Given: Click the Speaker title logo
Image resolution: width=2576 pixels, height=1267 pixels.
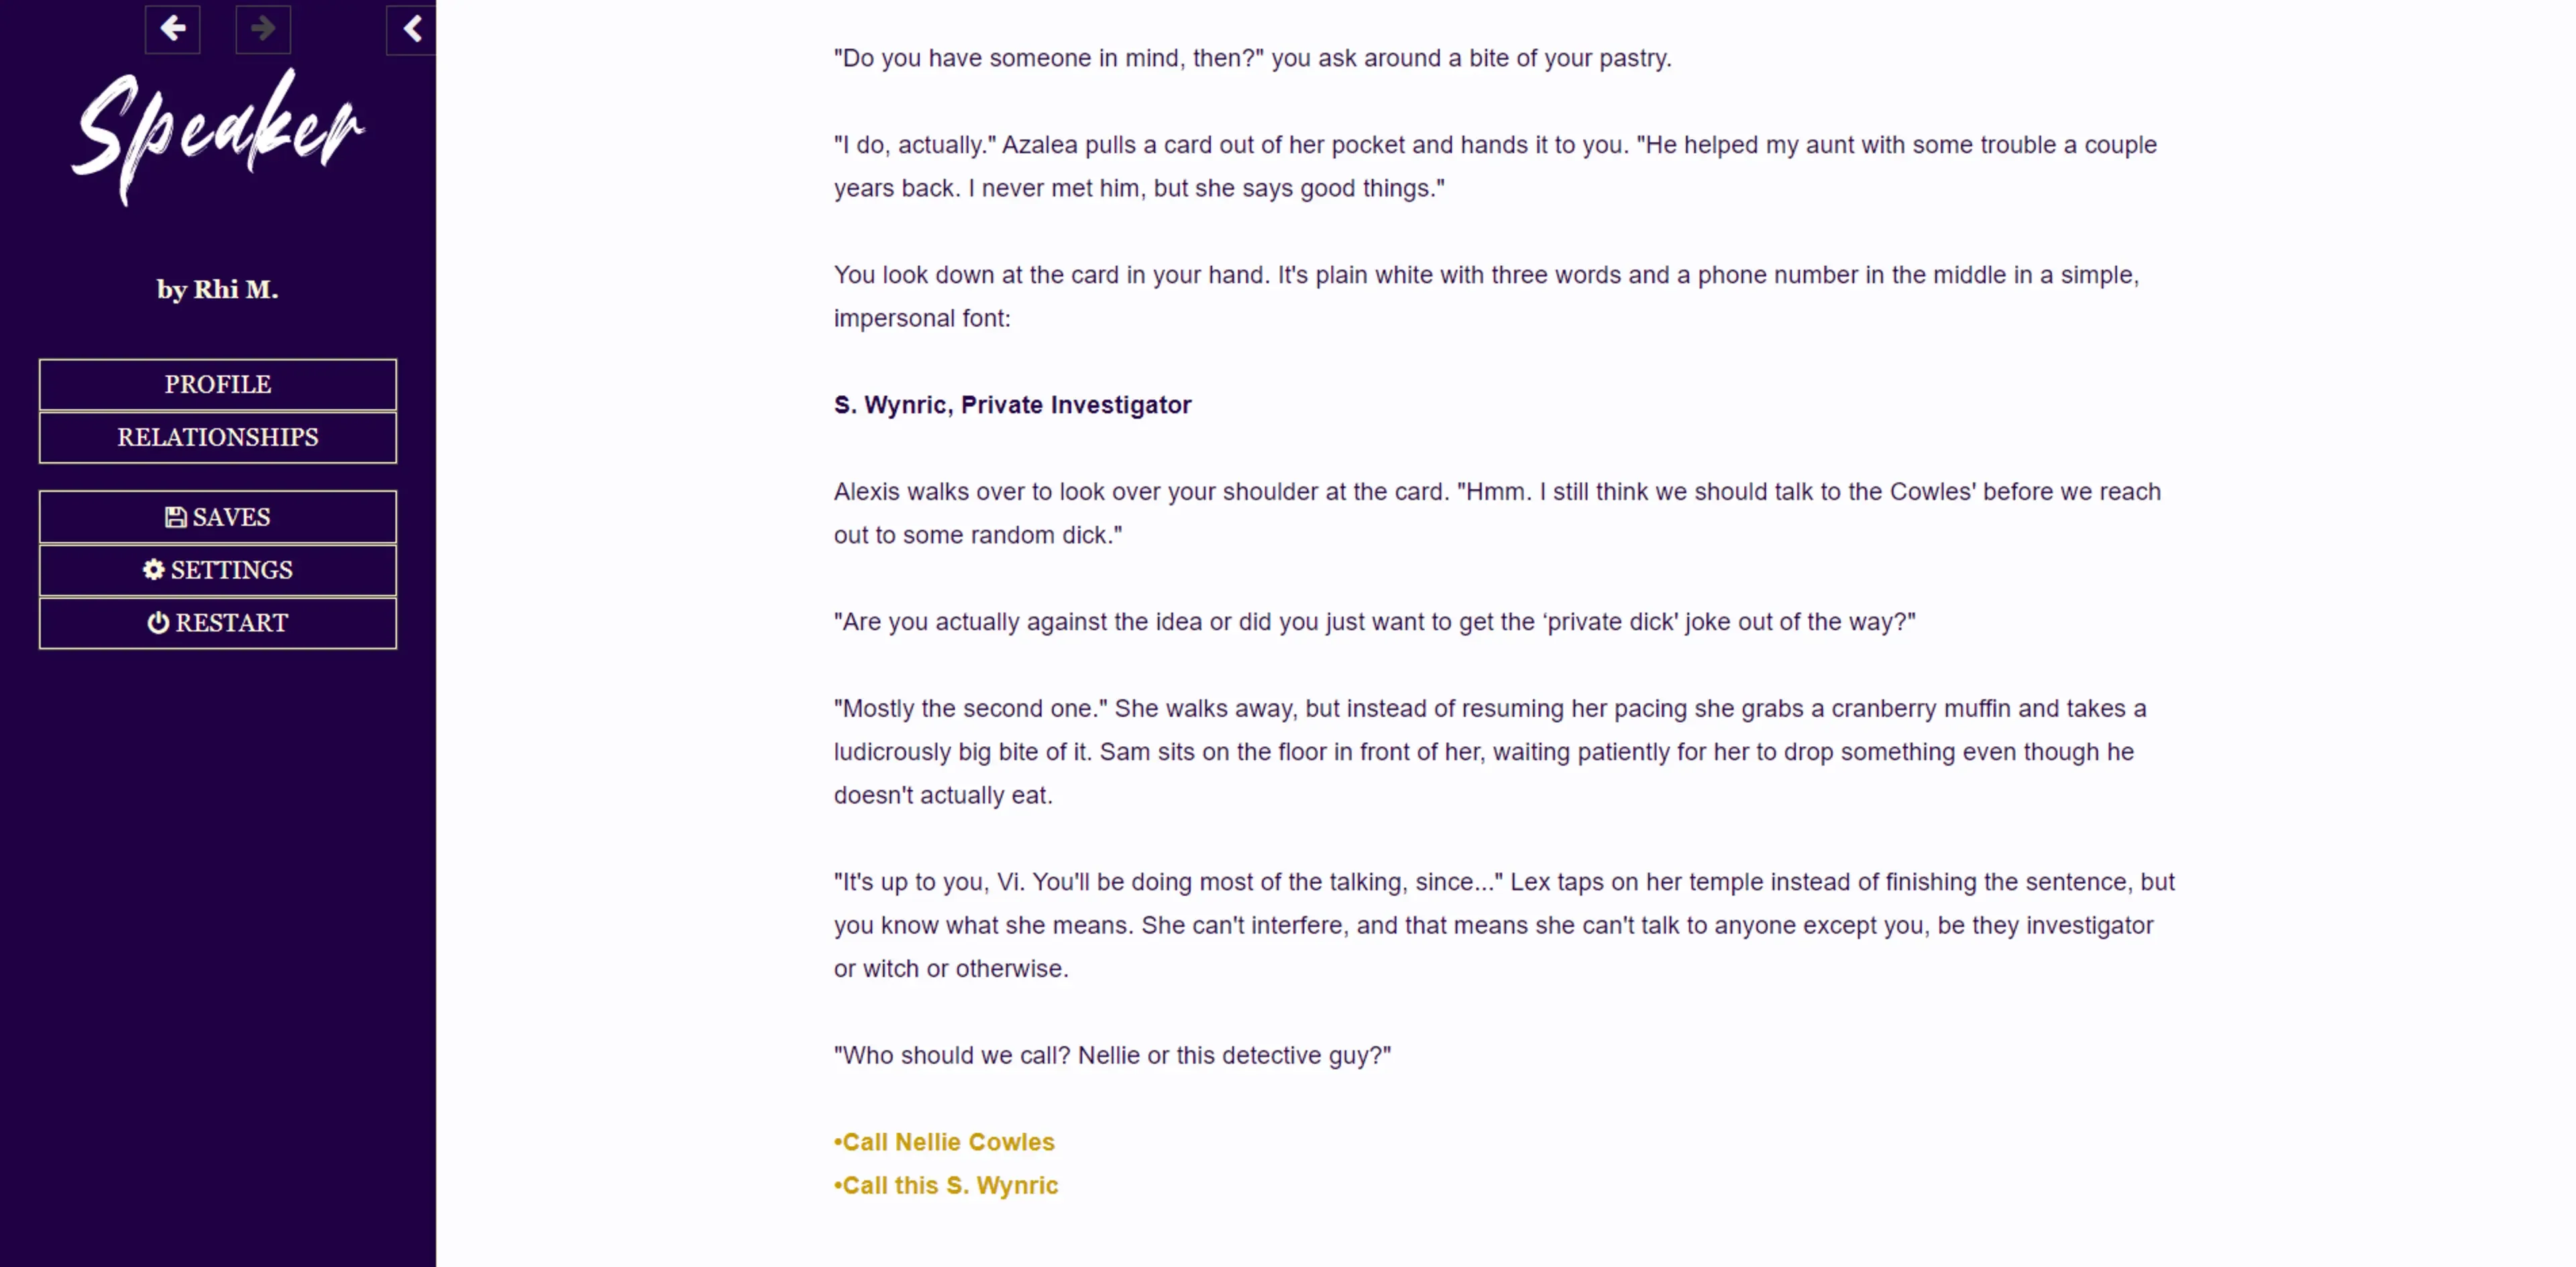Looking at the screenshot, I should click(x=218, y=135).
